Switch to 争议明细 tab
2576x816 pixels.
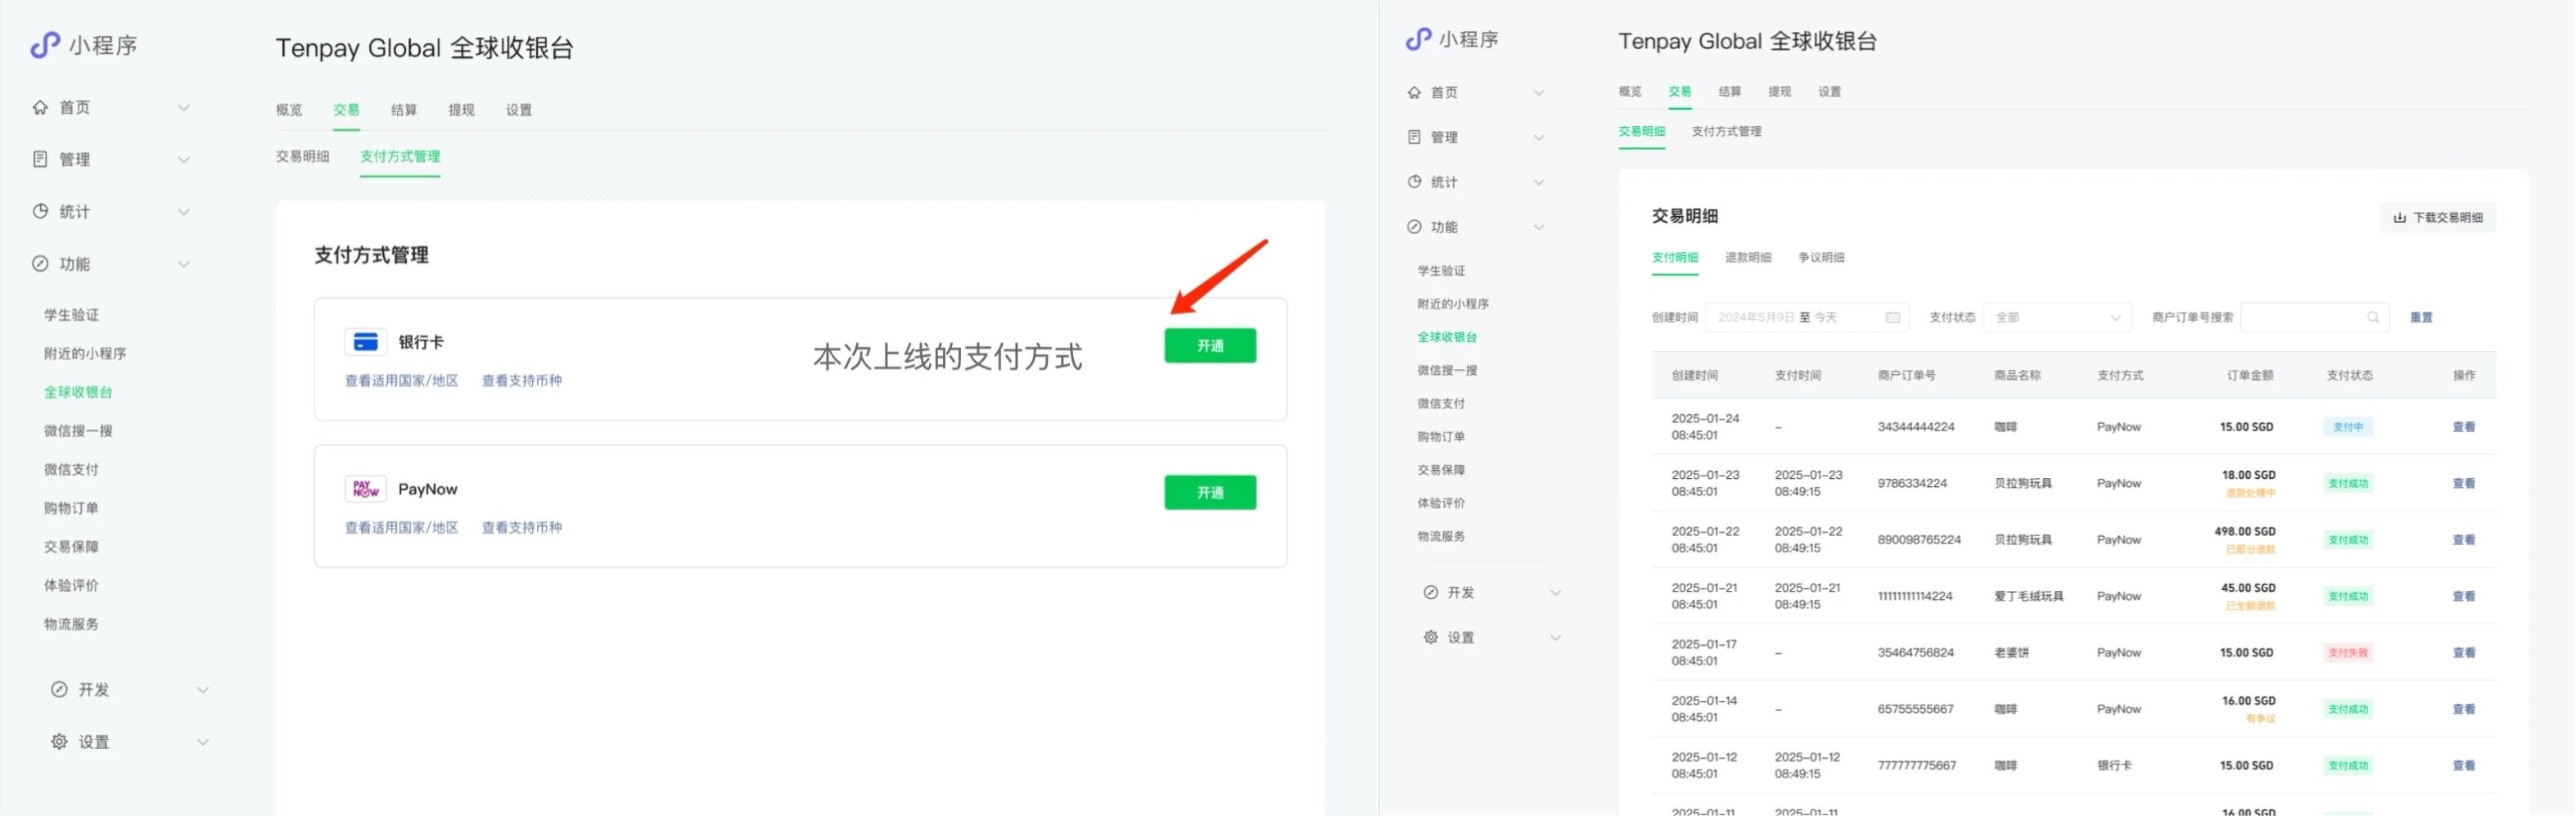click(1821, 257)
